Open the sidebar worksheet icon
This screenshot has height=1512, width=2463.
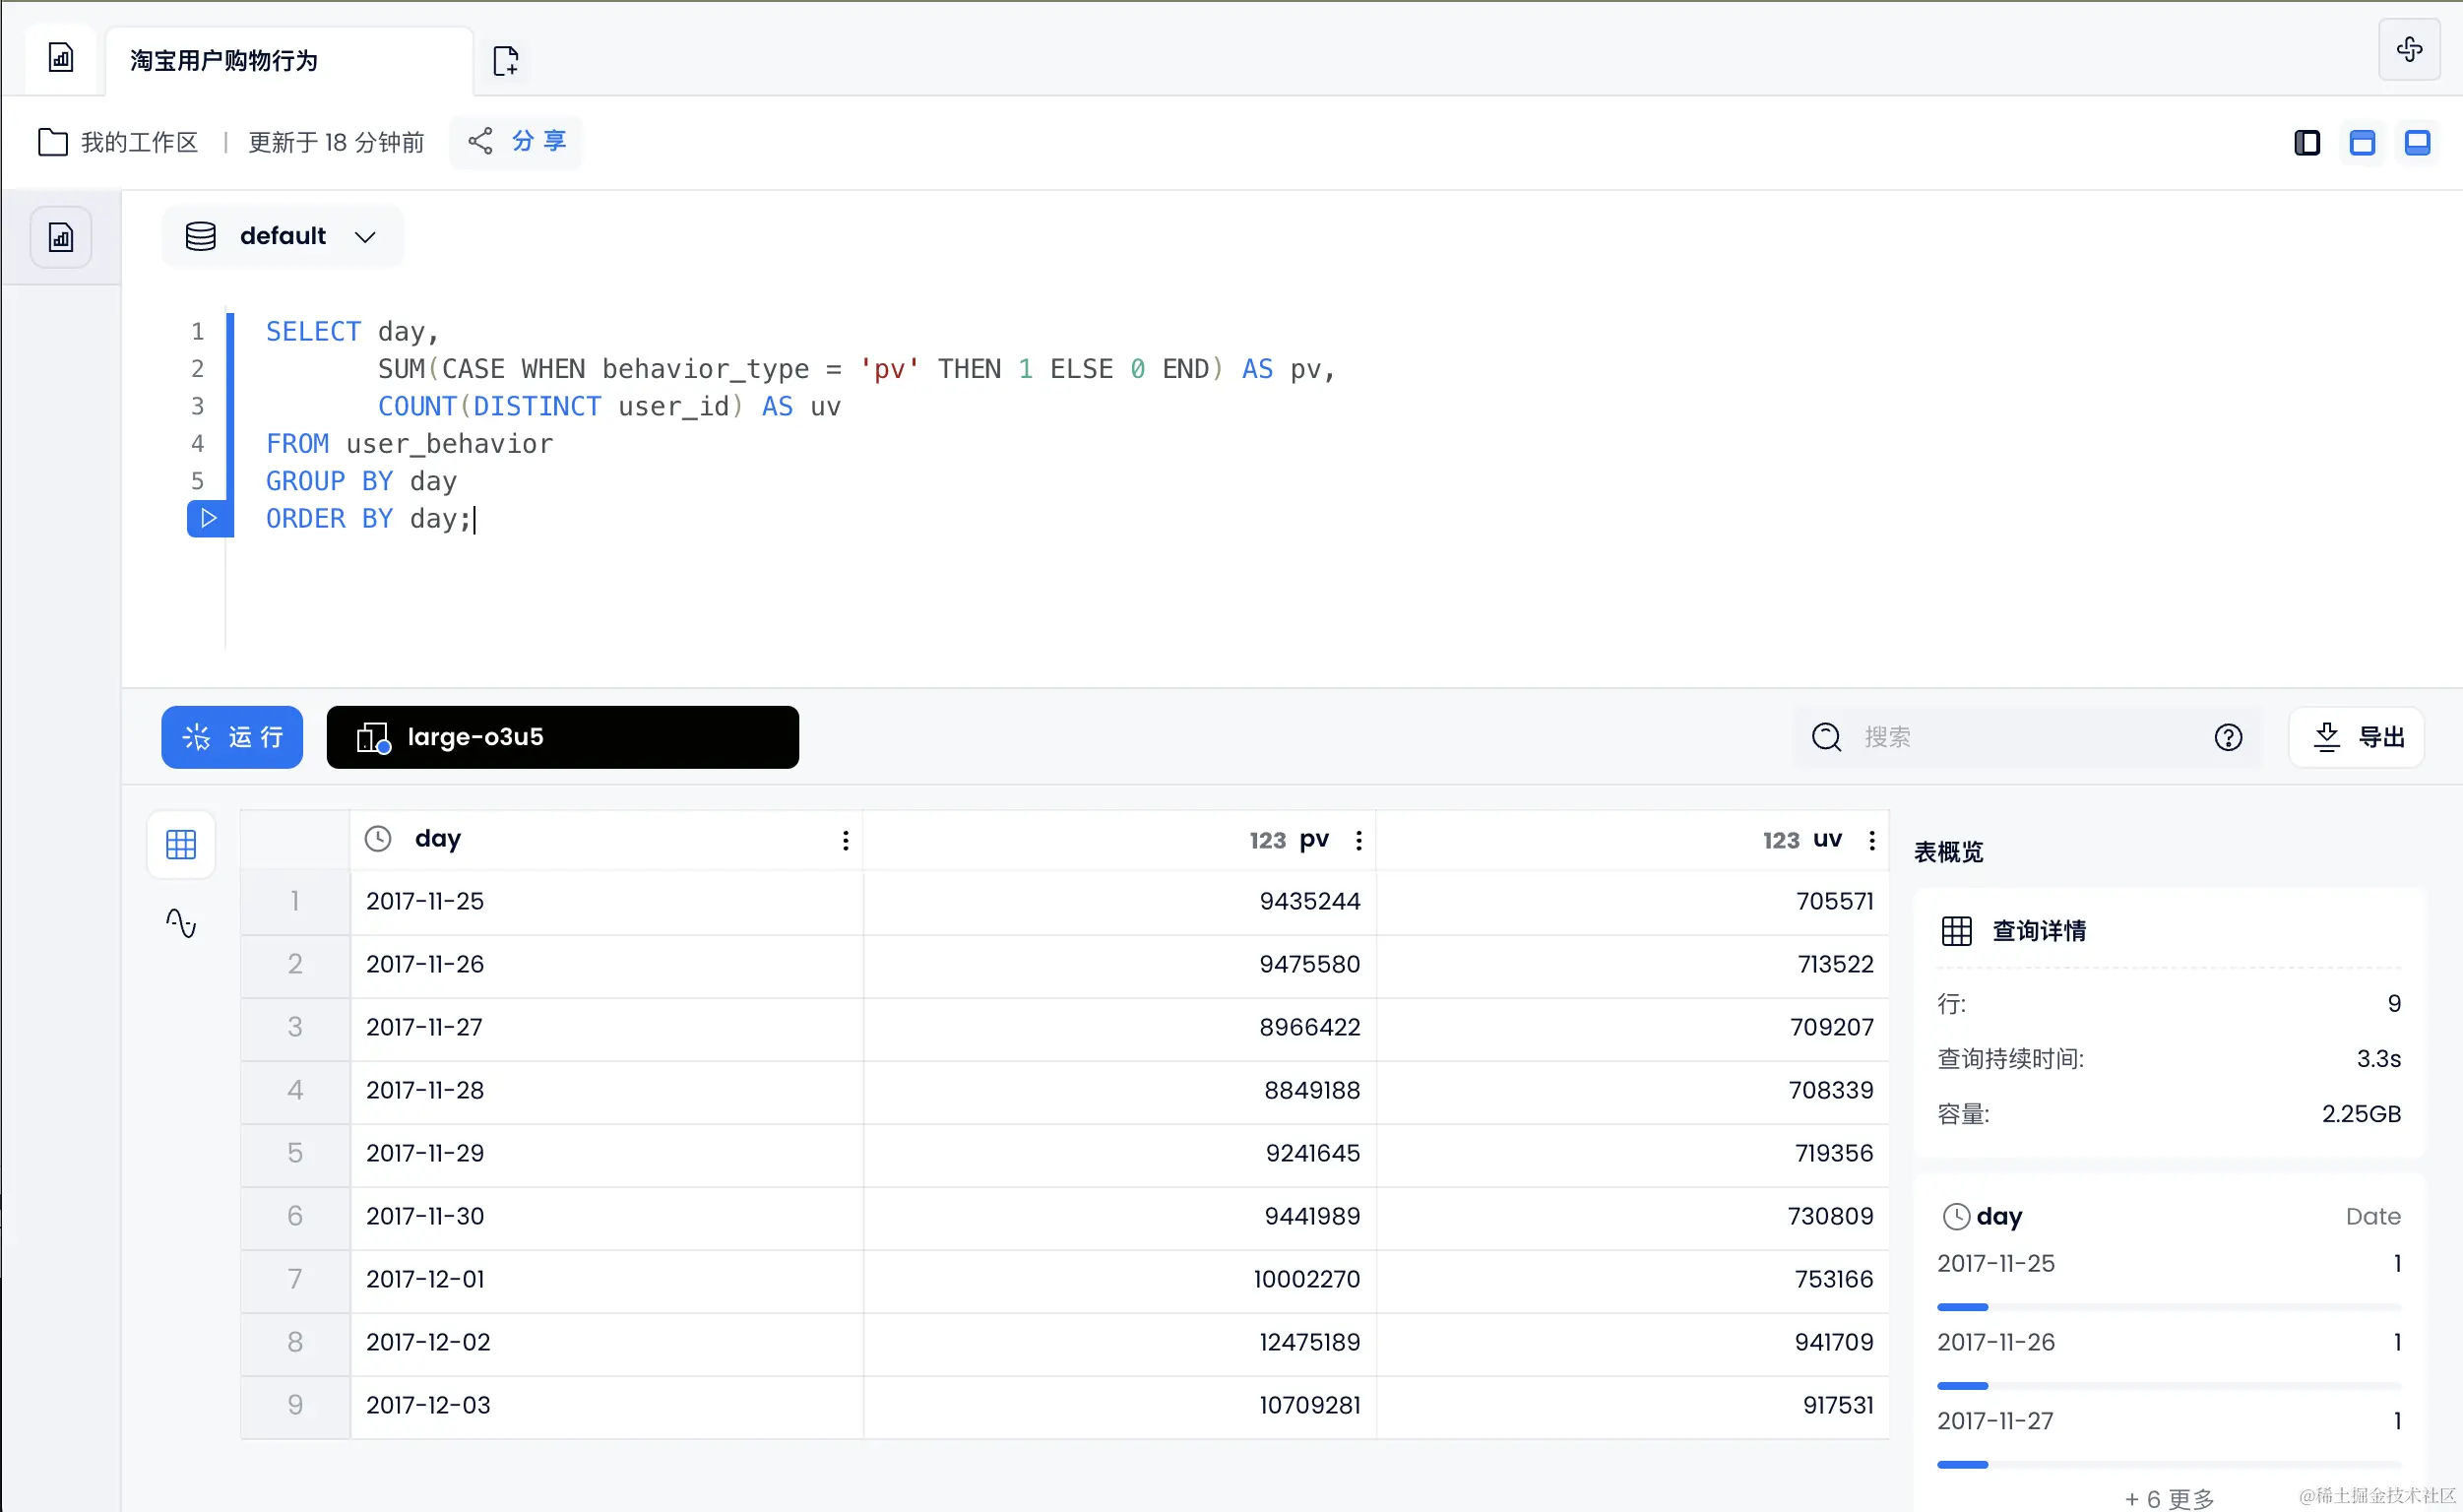tap(61, 238)
